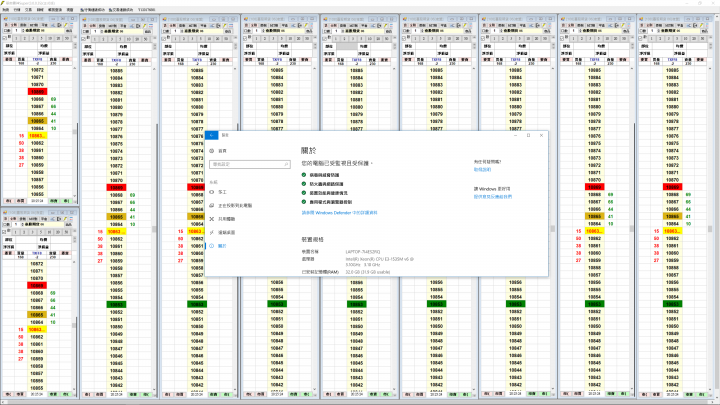Image resolution: width=720 pixels, height=405 pixels.
Task: Click lot-count spinner arrows in second order window
Action: (x=101, y=31)
